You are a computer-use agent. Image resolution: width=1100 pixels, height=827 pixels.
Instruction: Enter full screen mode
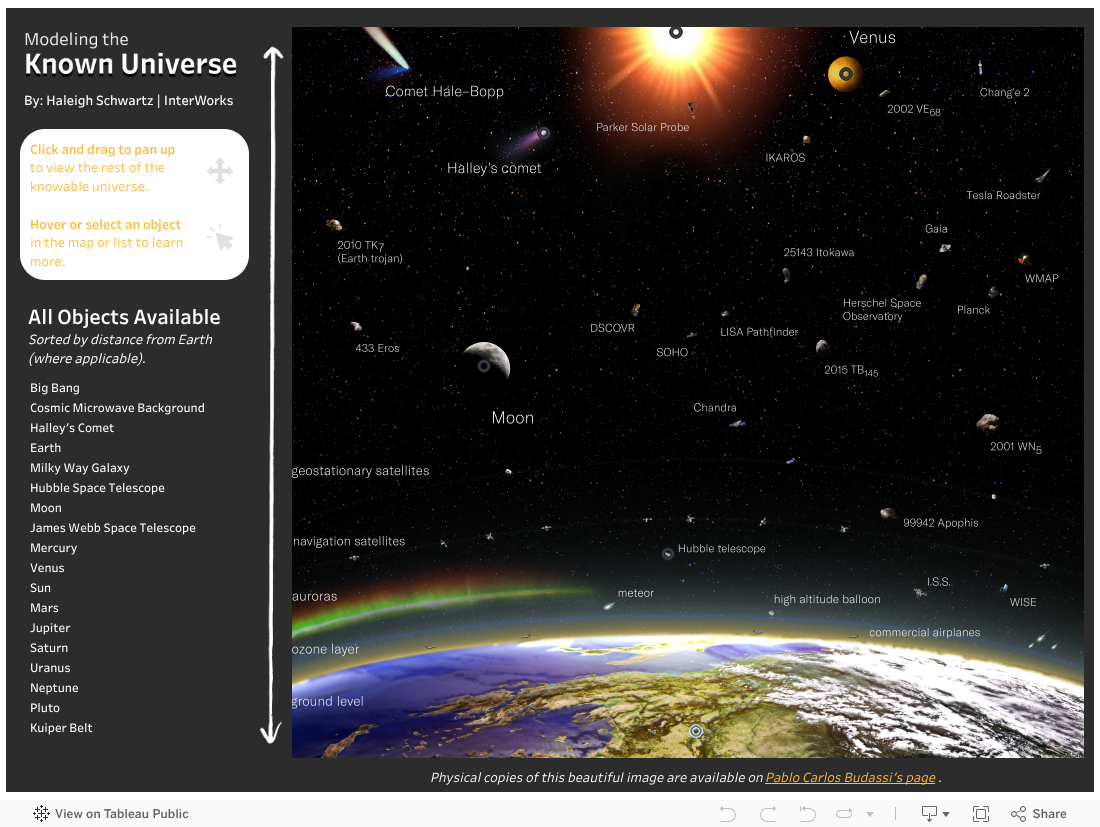(981, 814)
